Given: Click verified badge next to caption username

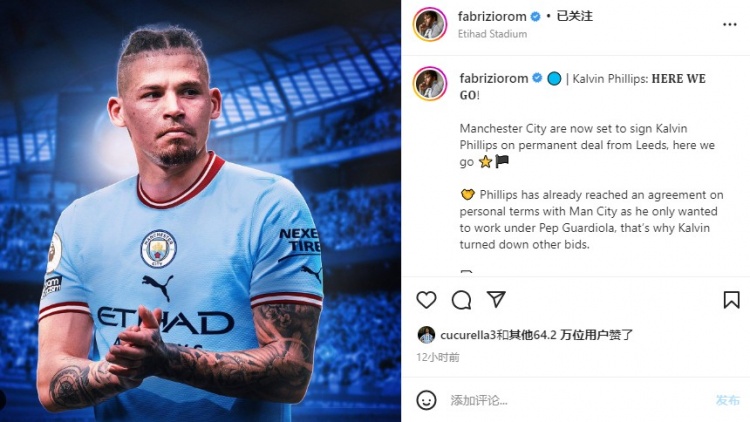Looking at the screenshot, I should (x=537, y=78).
